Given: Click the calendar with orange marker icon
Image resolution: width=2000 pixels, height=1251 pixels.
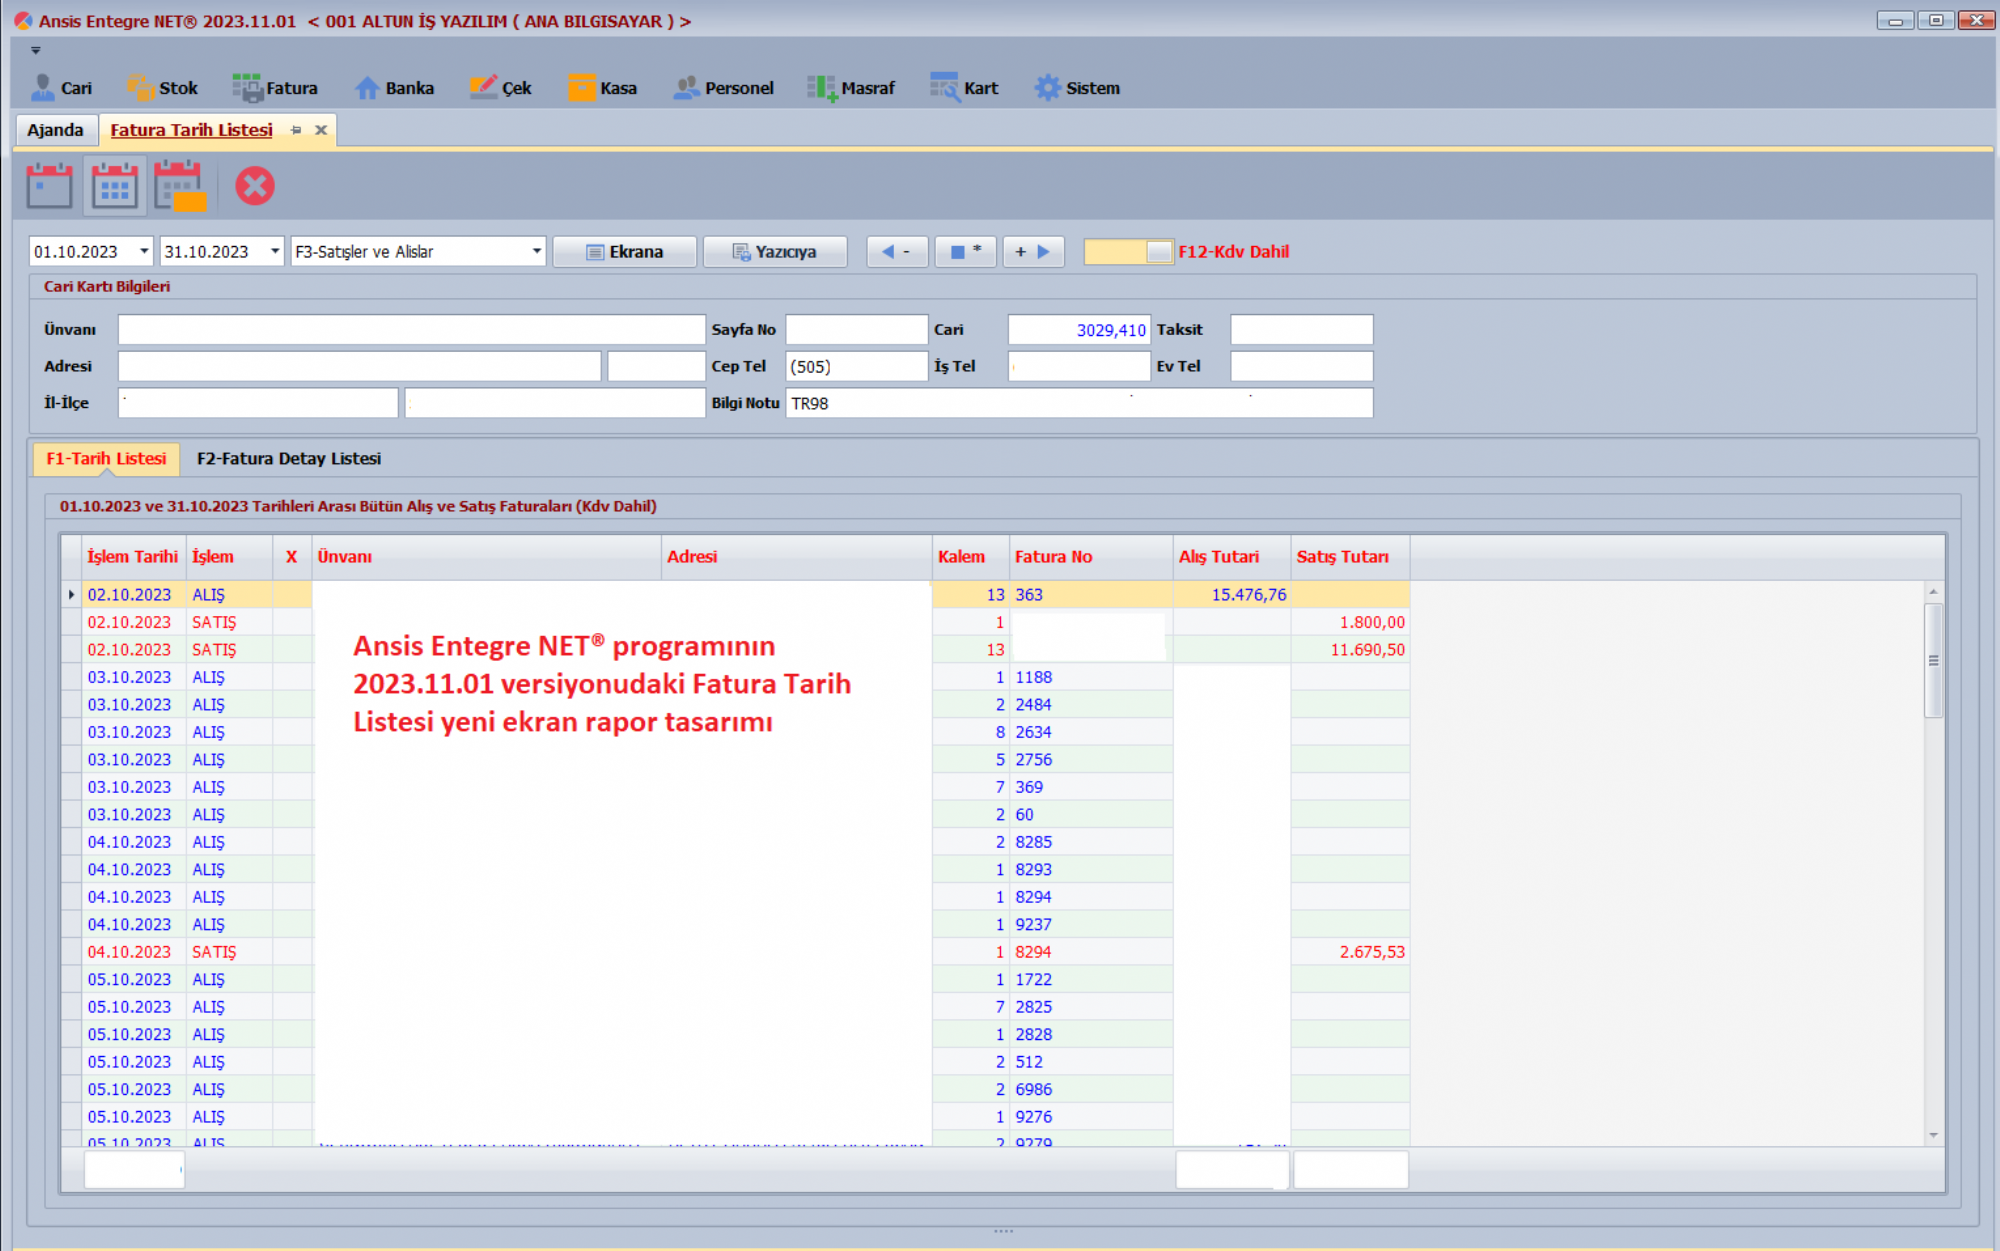Looking at the screenshot, I should (x=180, y=186).
